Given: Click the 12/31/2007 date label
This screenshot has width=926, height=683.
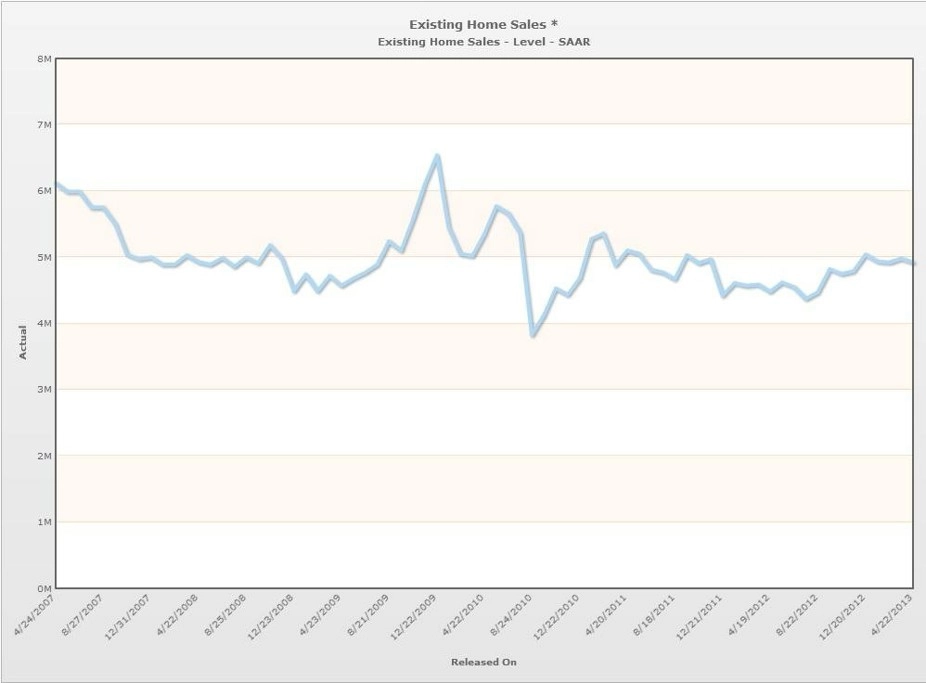Looking at the screenshot, I should [127, 617].
